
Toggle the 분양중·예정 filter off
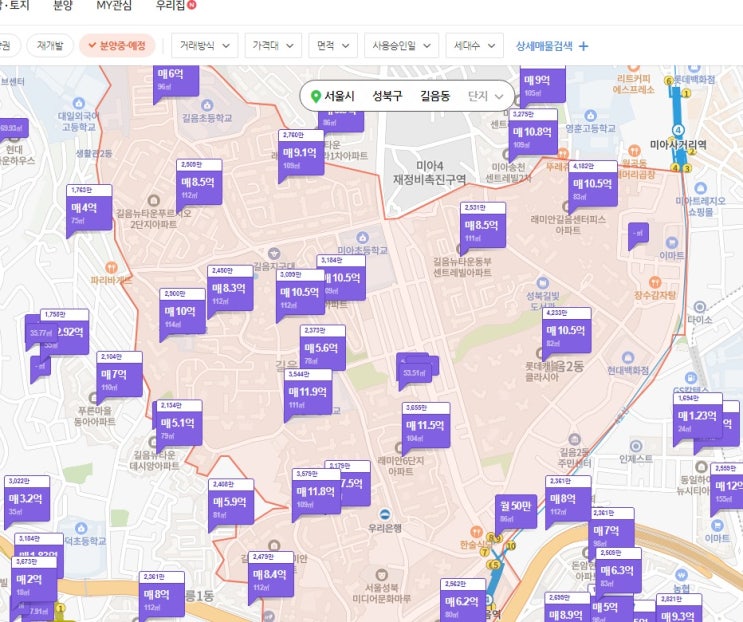point(117,45)
